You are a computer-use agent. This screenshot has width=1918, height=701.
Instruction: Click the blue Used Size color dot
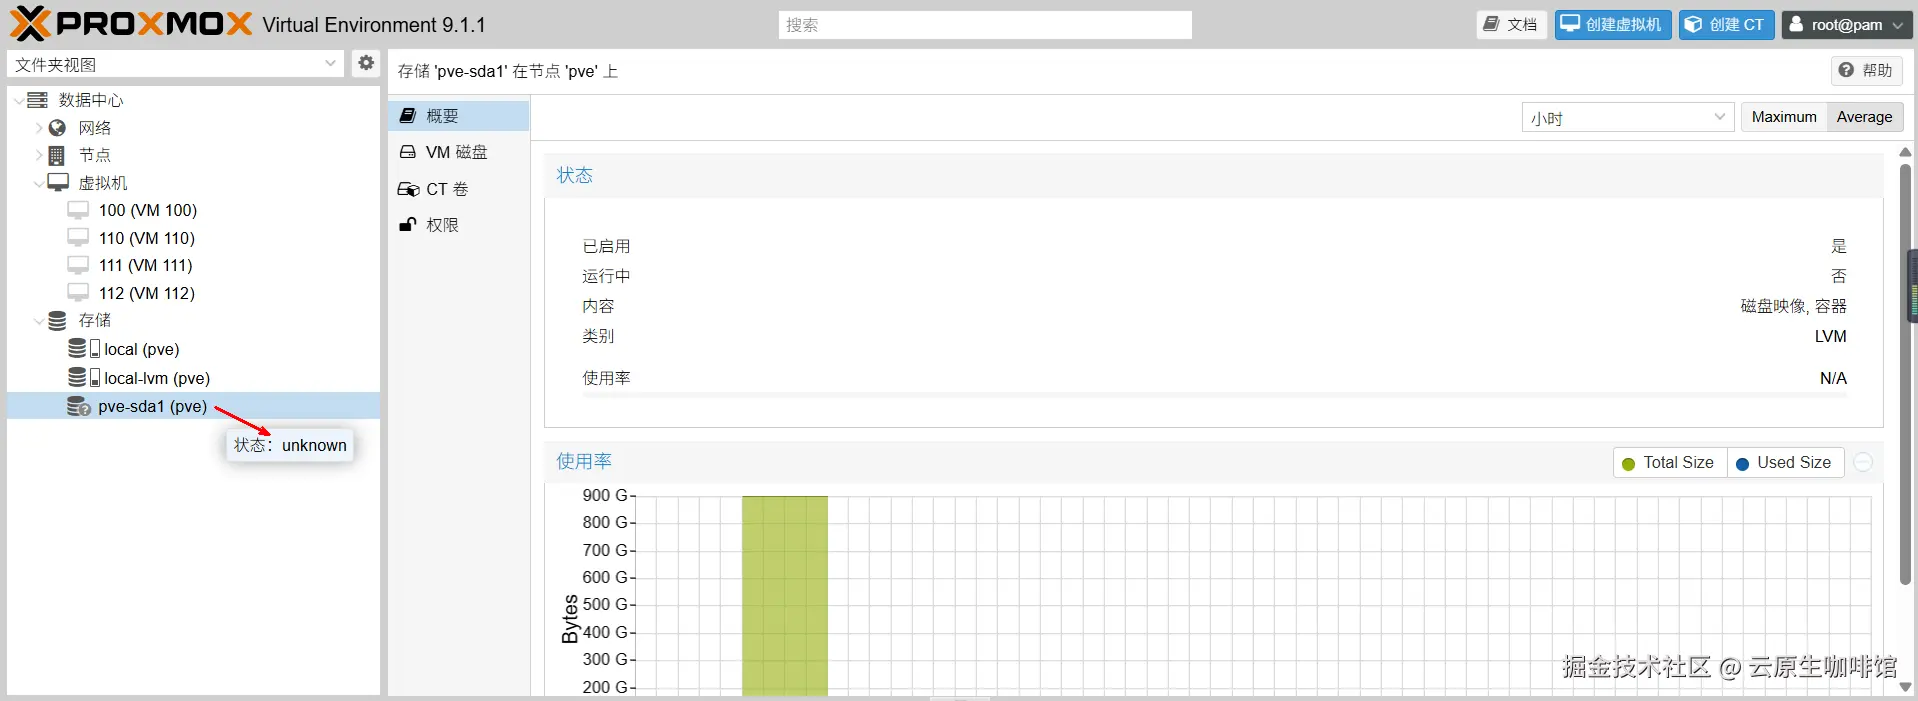[x=1742, y=463]
